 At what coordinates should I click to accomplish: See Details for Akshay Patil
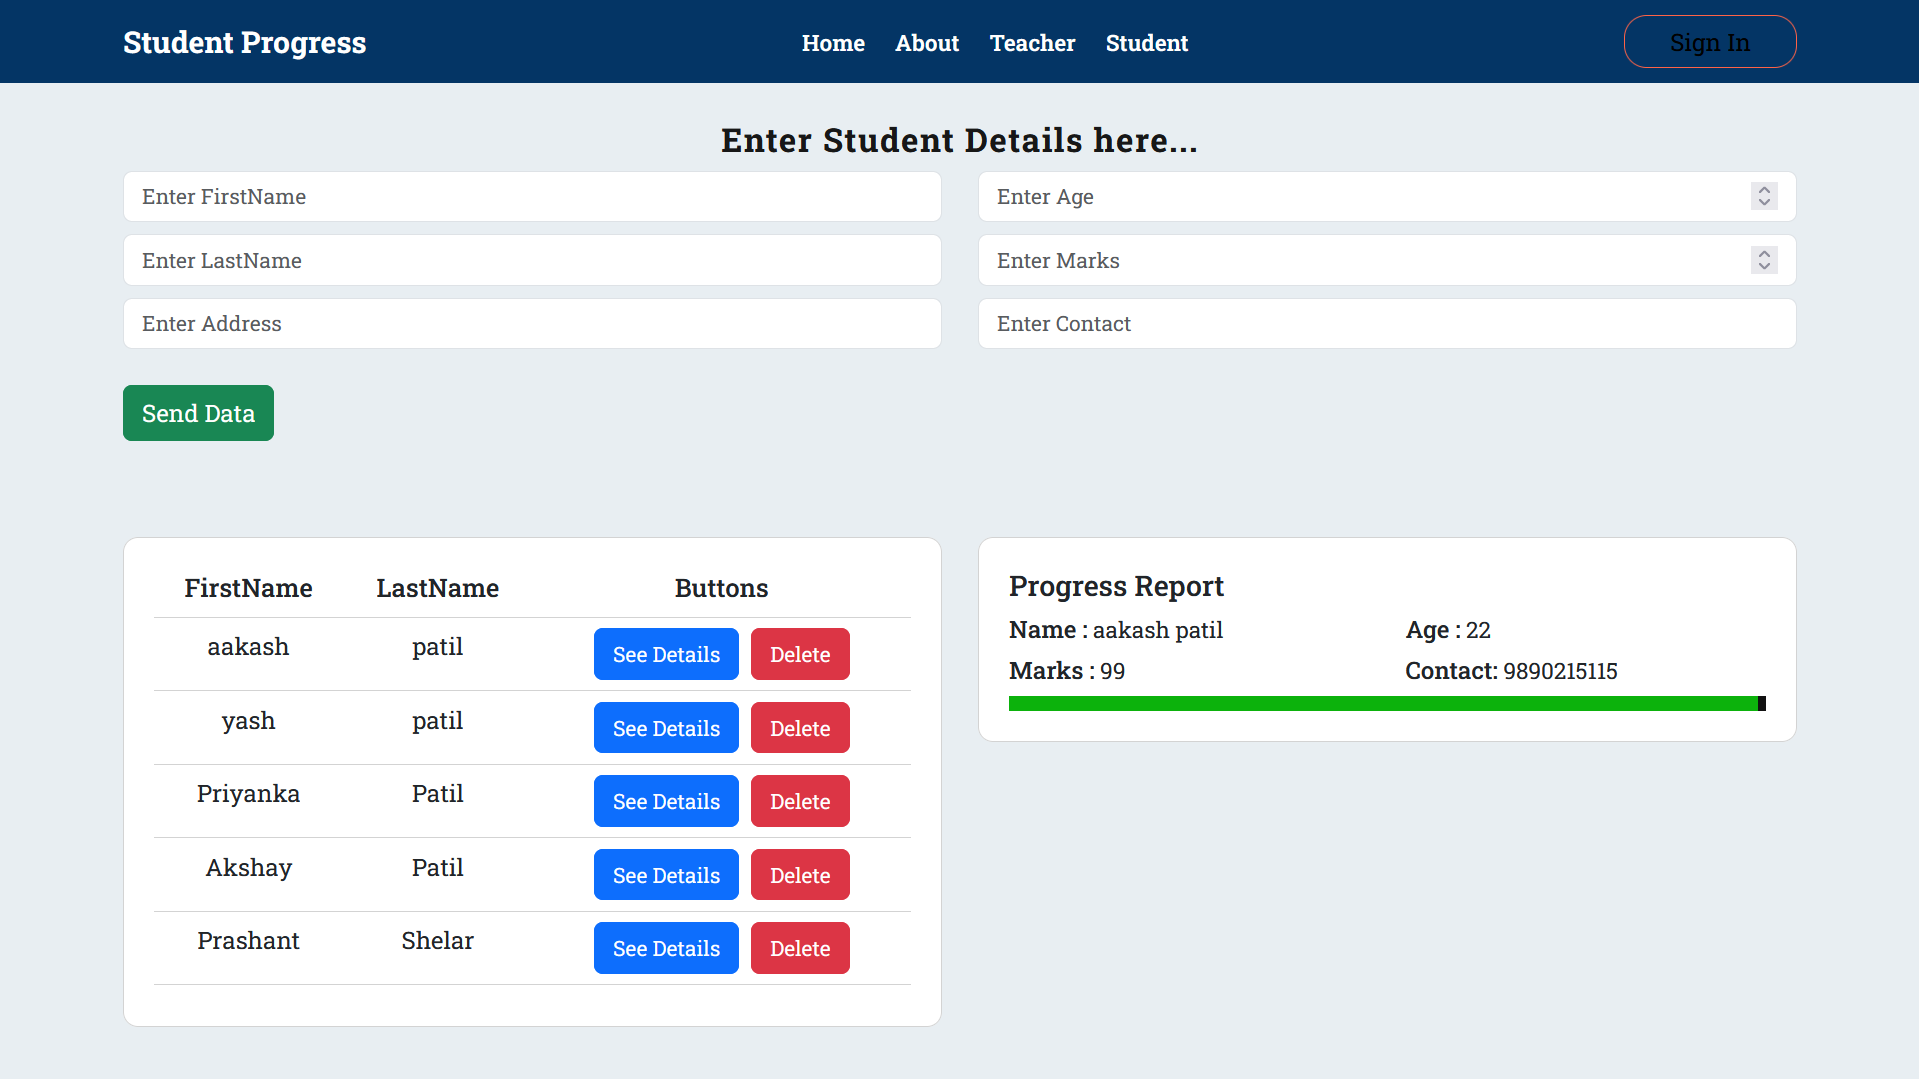pos(666,875)
